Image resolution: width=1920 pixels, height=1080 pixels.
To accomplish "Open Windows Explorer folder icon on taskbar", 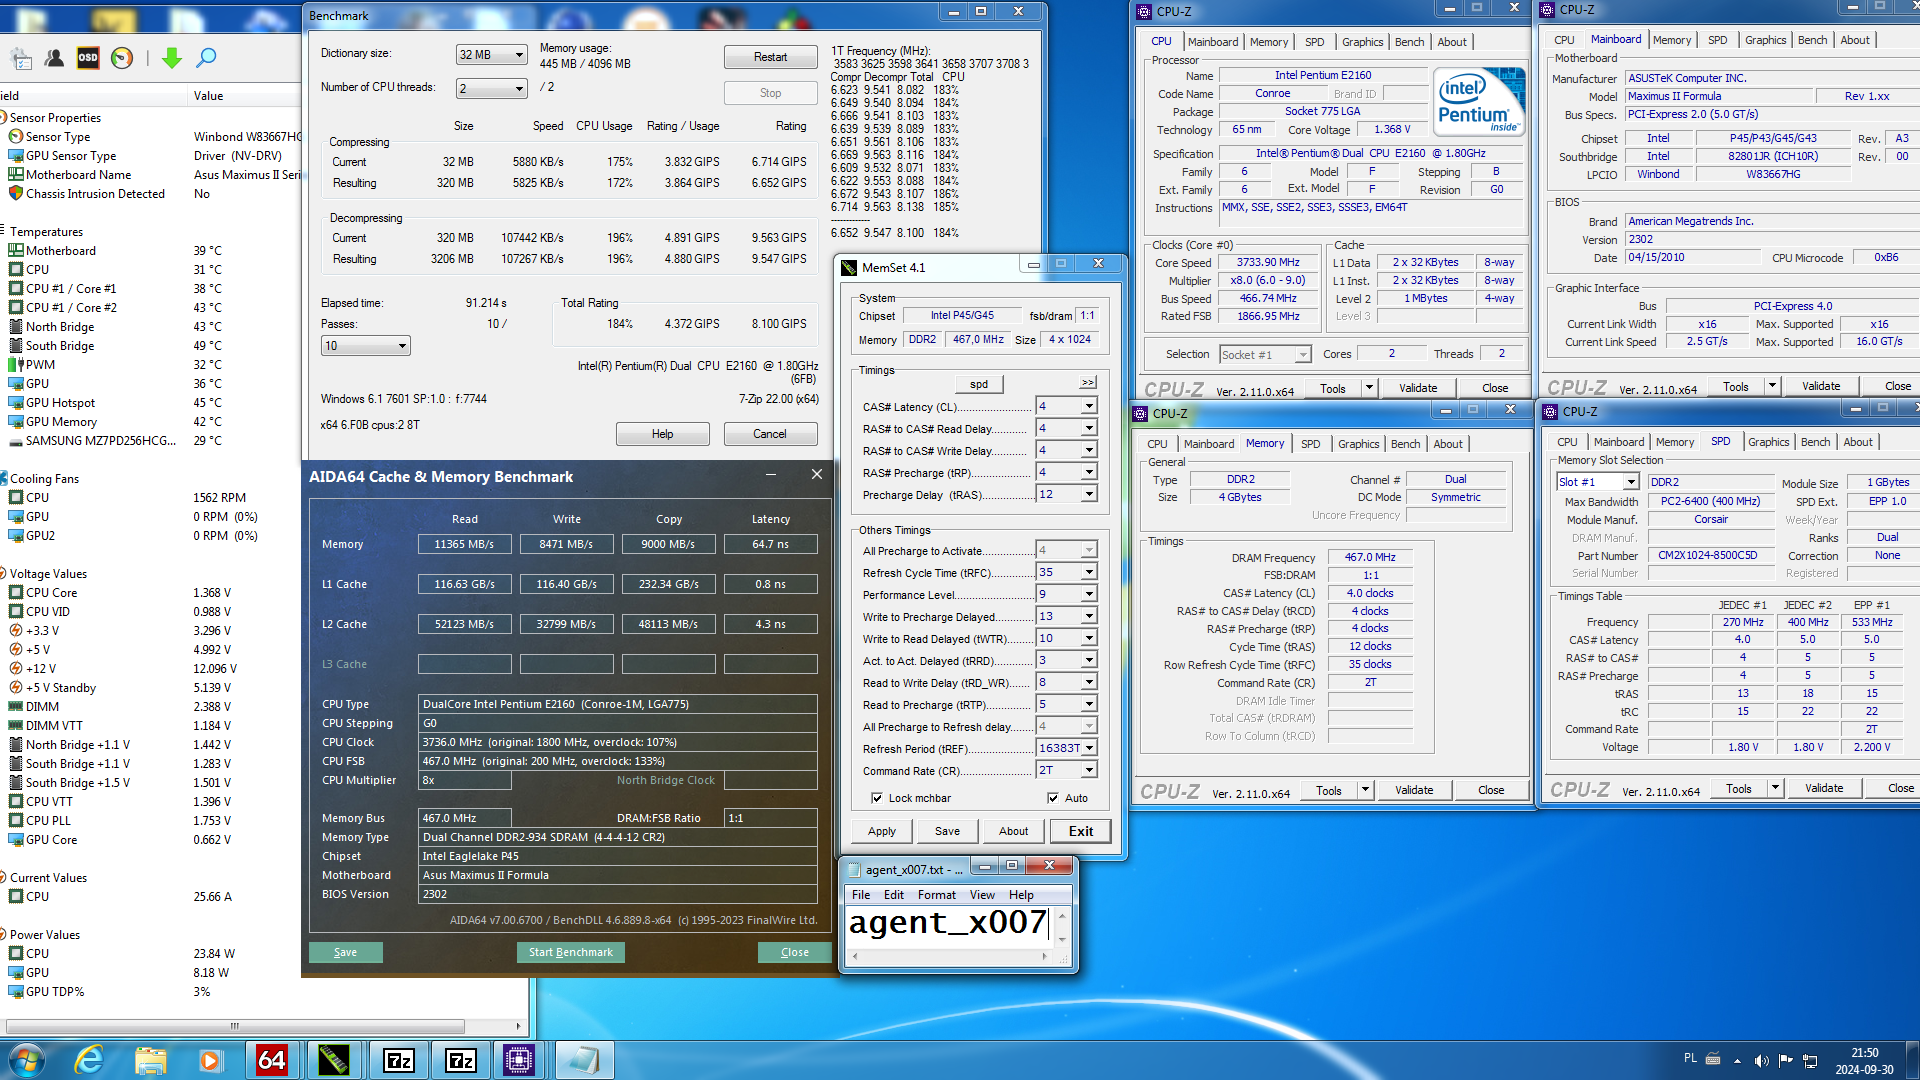I will (150, 1060).
